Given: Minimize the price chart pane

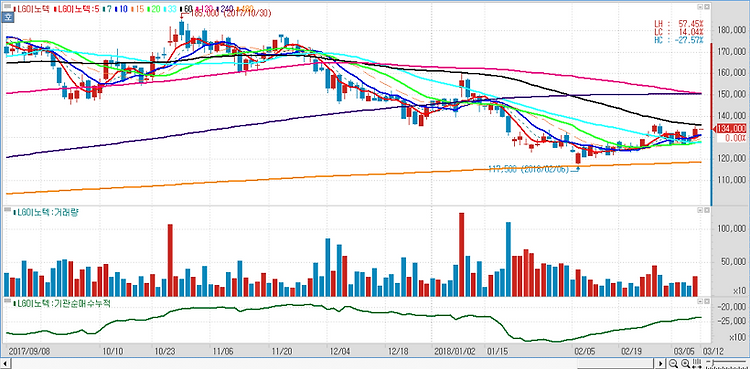Looking at the screenshot, I should pos(700,7).
